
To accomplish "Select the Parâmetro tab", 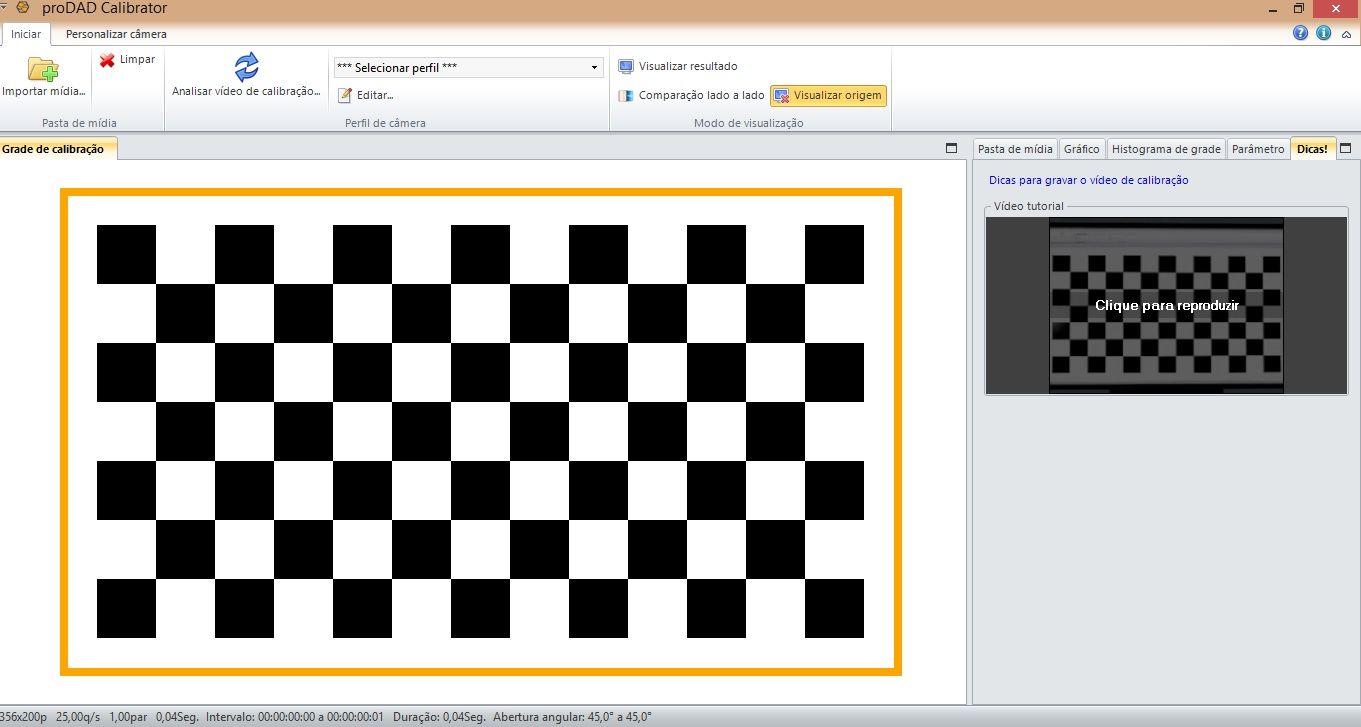I will pyautogui.click(x=1258, y=149).
